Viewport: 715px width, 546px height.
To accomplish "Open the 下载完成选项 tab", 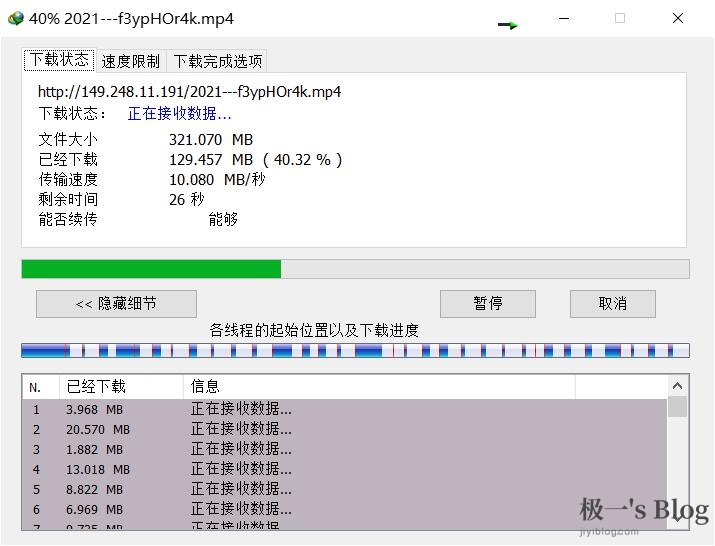I will (x=218, y=61).
